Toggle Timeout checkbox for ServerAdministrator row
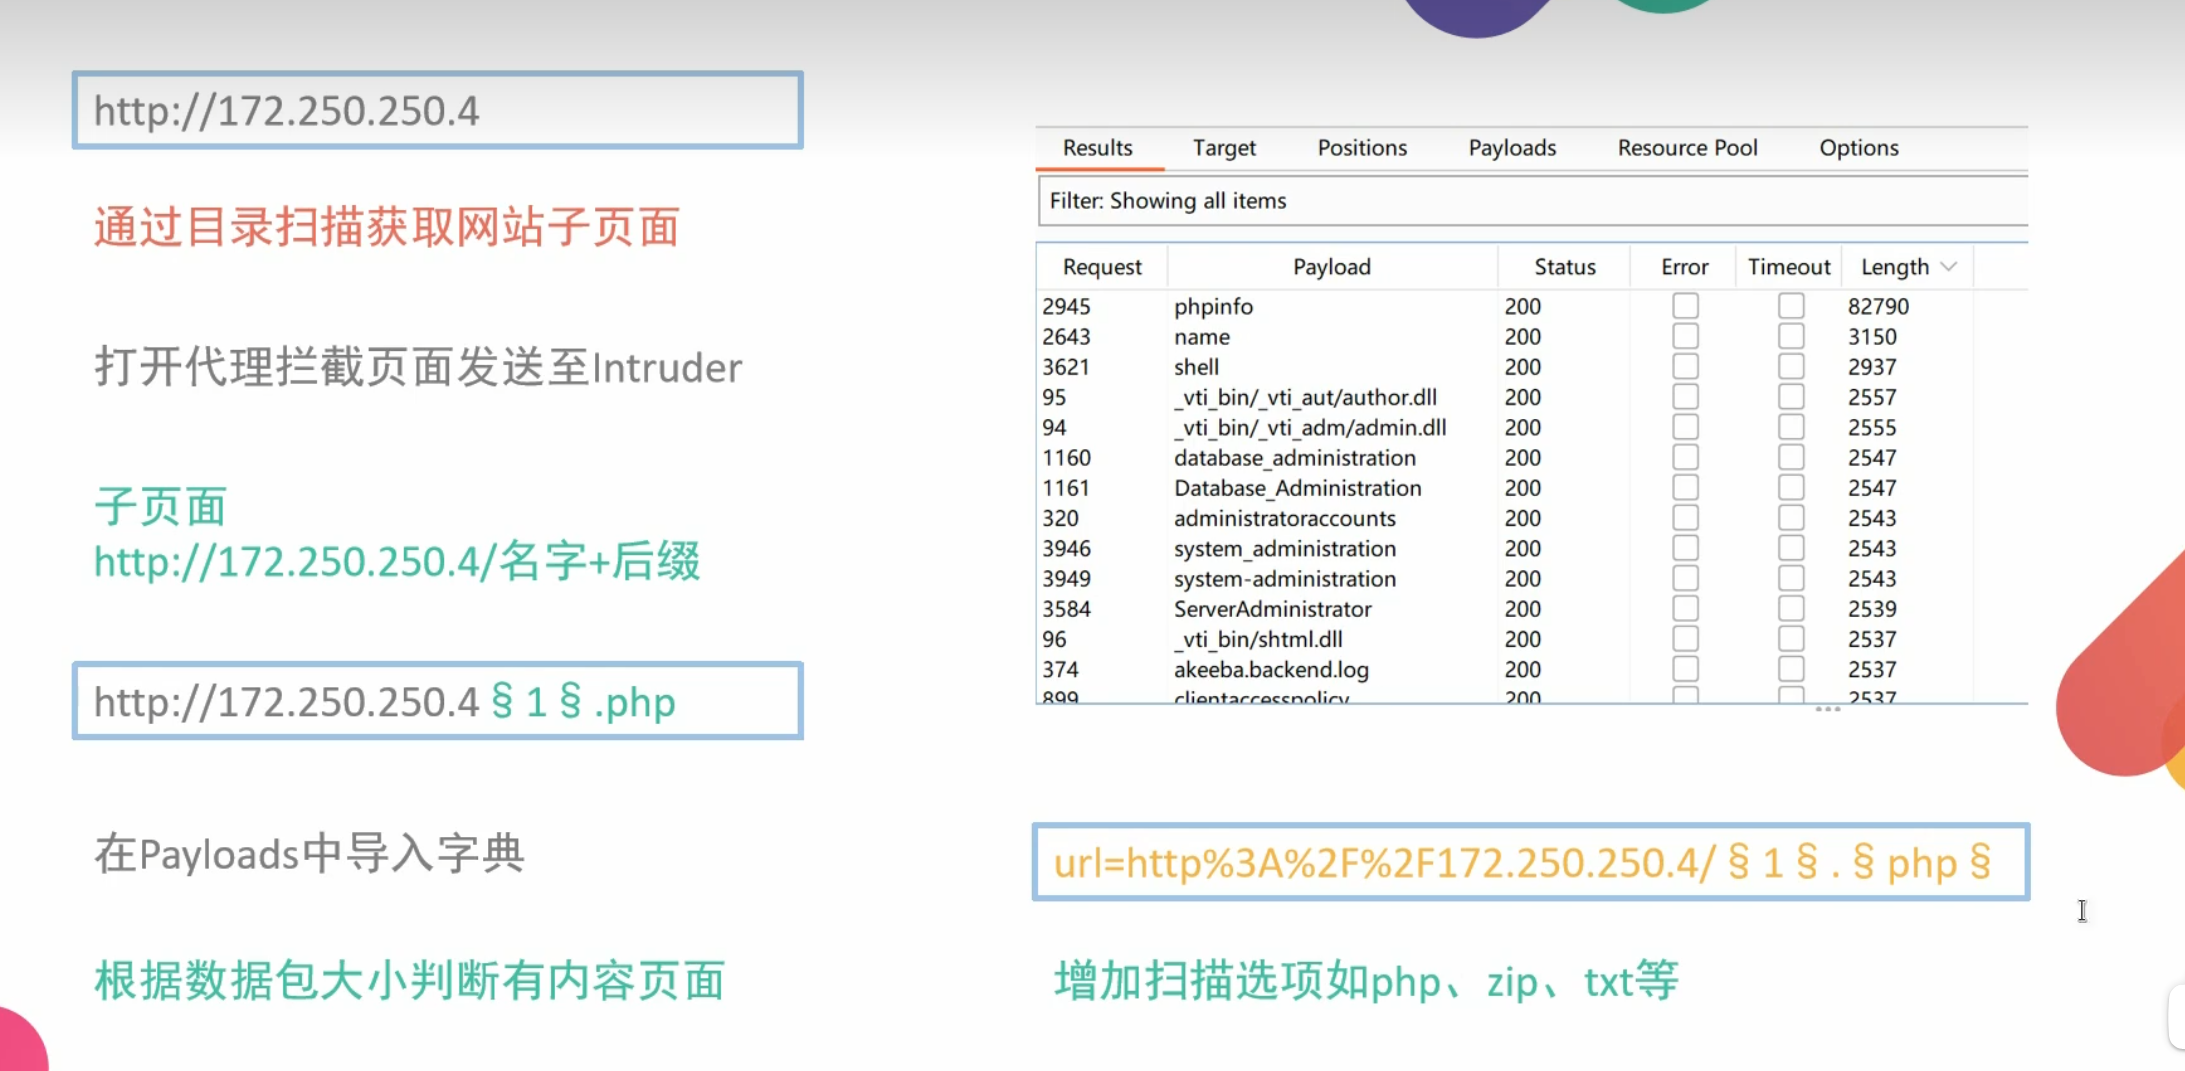 tap(1791, 609)
